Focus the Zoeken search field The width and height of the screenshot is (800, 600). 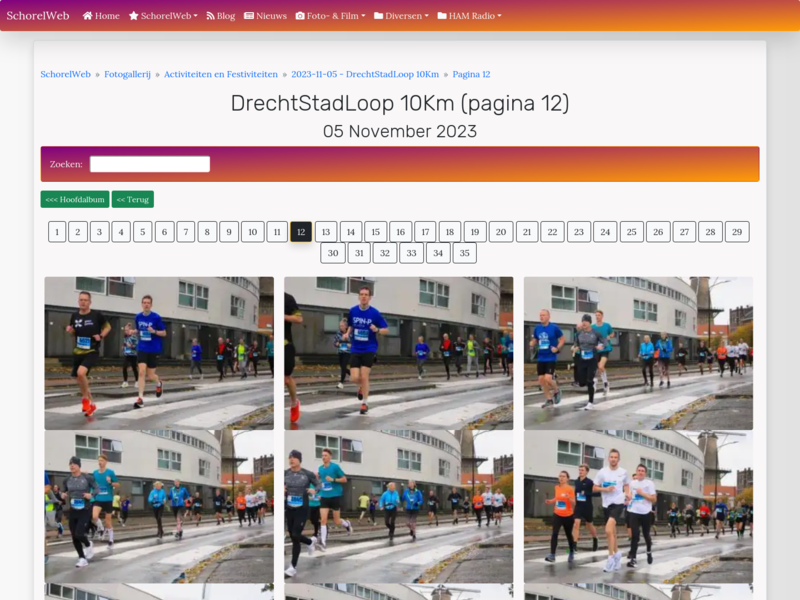tap(150, 164)
